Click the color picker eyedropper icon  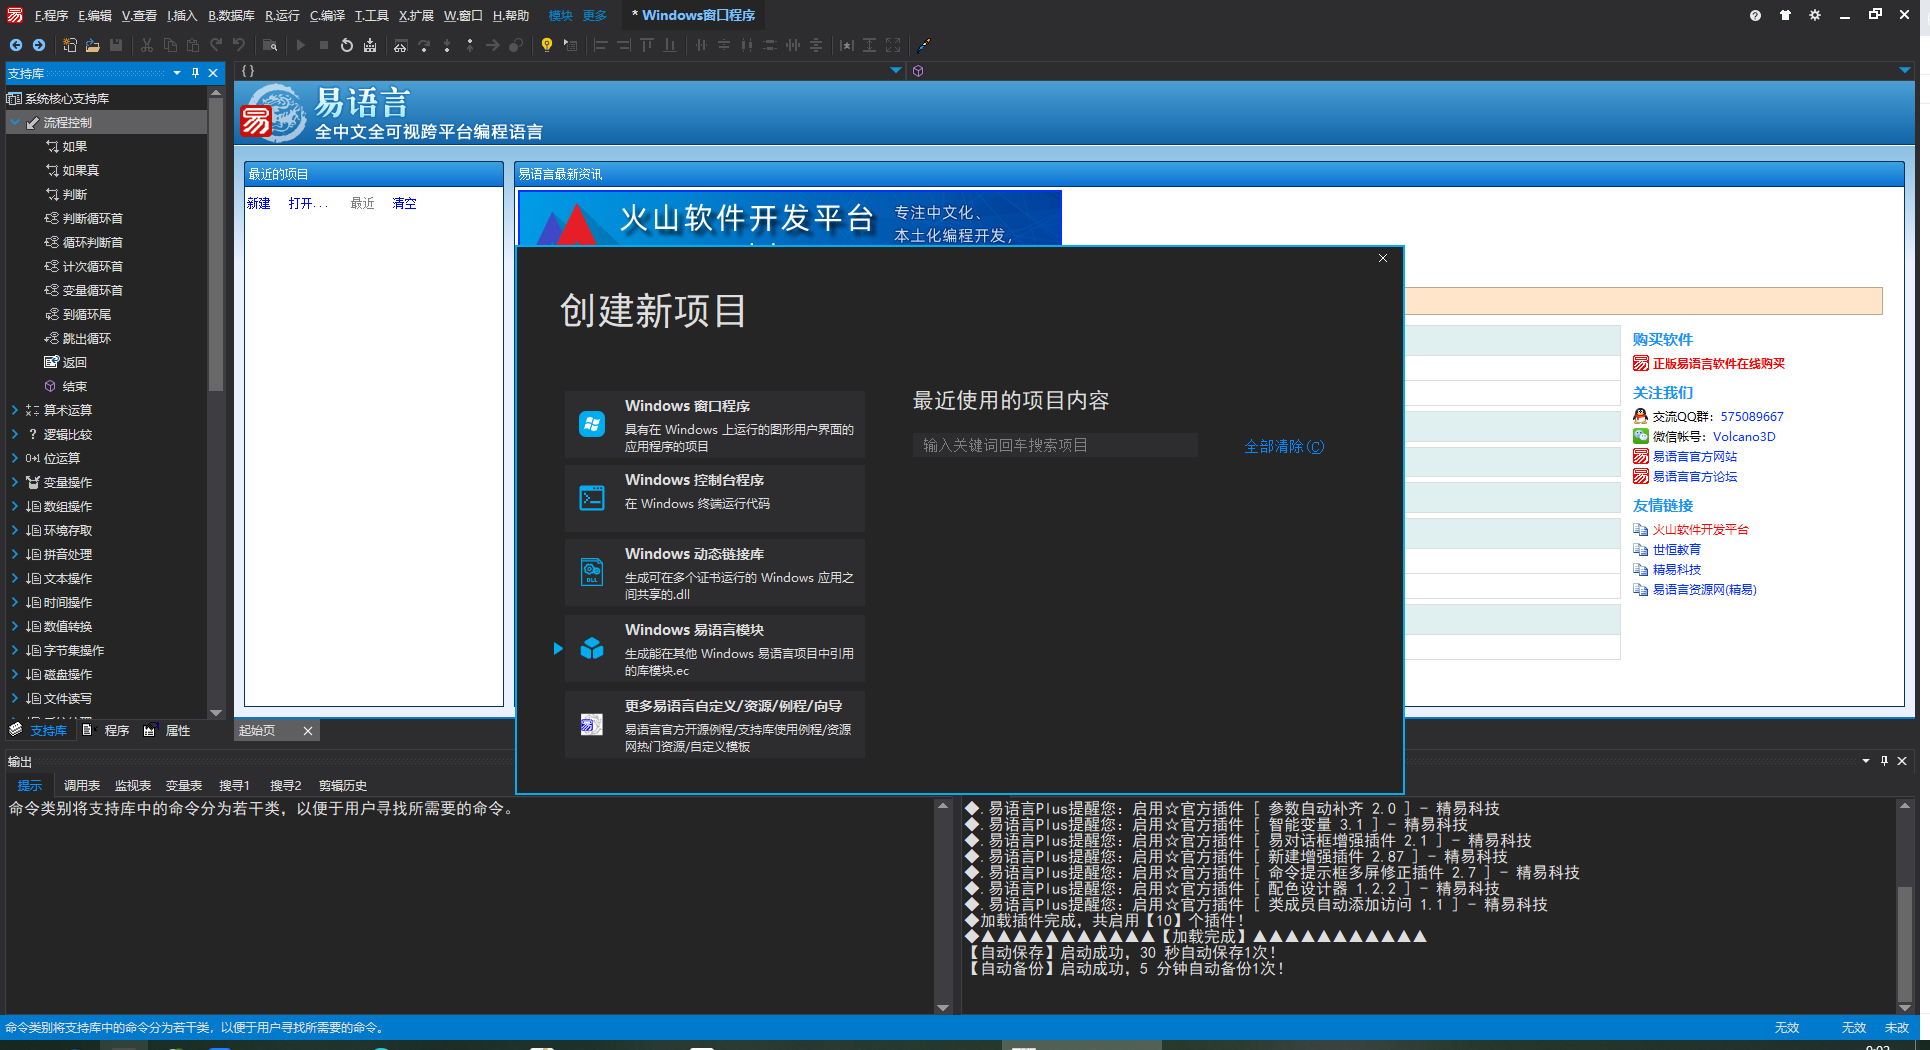(924, 45)
